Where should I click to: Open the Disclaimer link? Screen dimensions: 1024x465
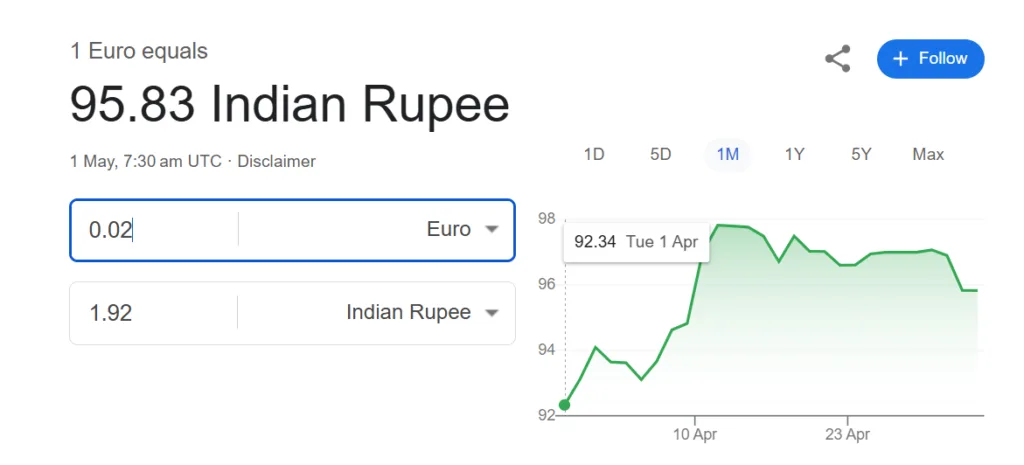coord(276,161)
